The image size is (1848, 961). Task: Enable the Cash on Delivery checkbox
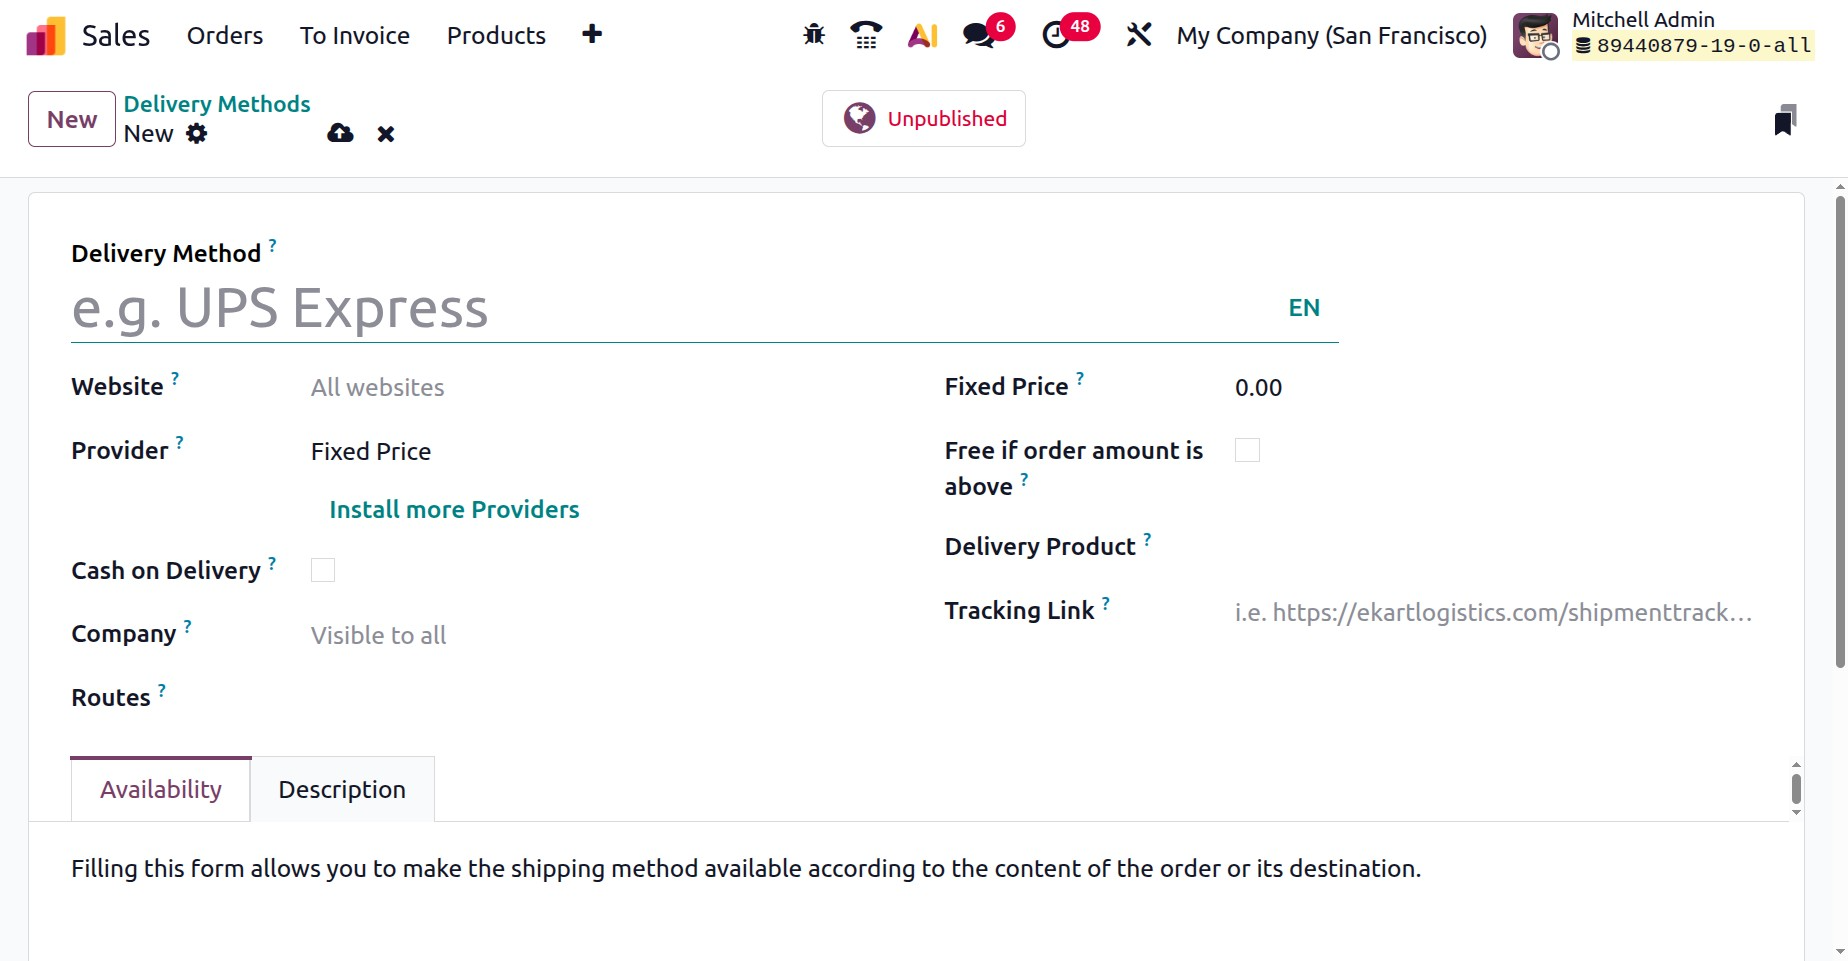[323, 570]
